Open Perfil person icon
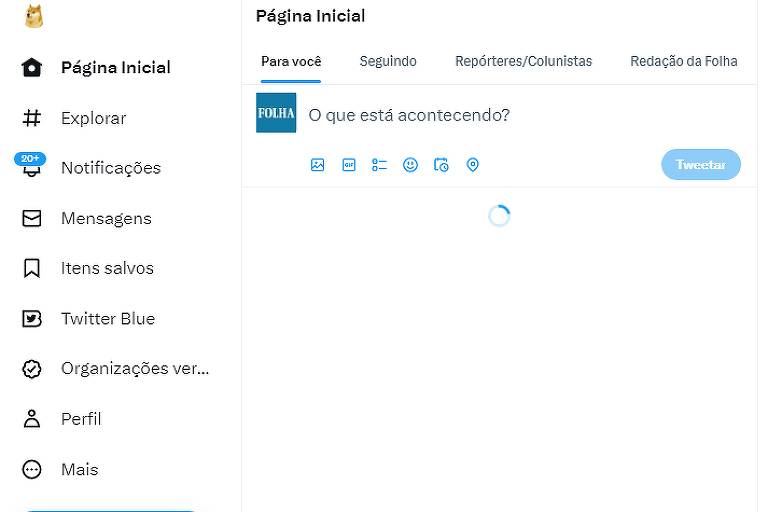Screen dimensions: 768x512 click(32, 419)
